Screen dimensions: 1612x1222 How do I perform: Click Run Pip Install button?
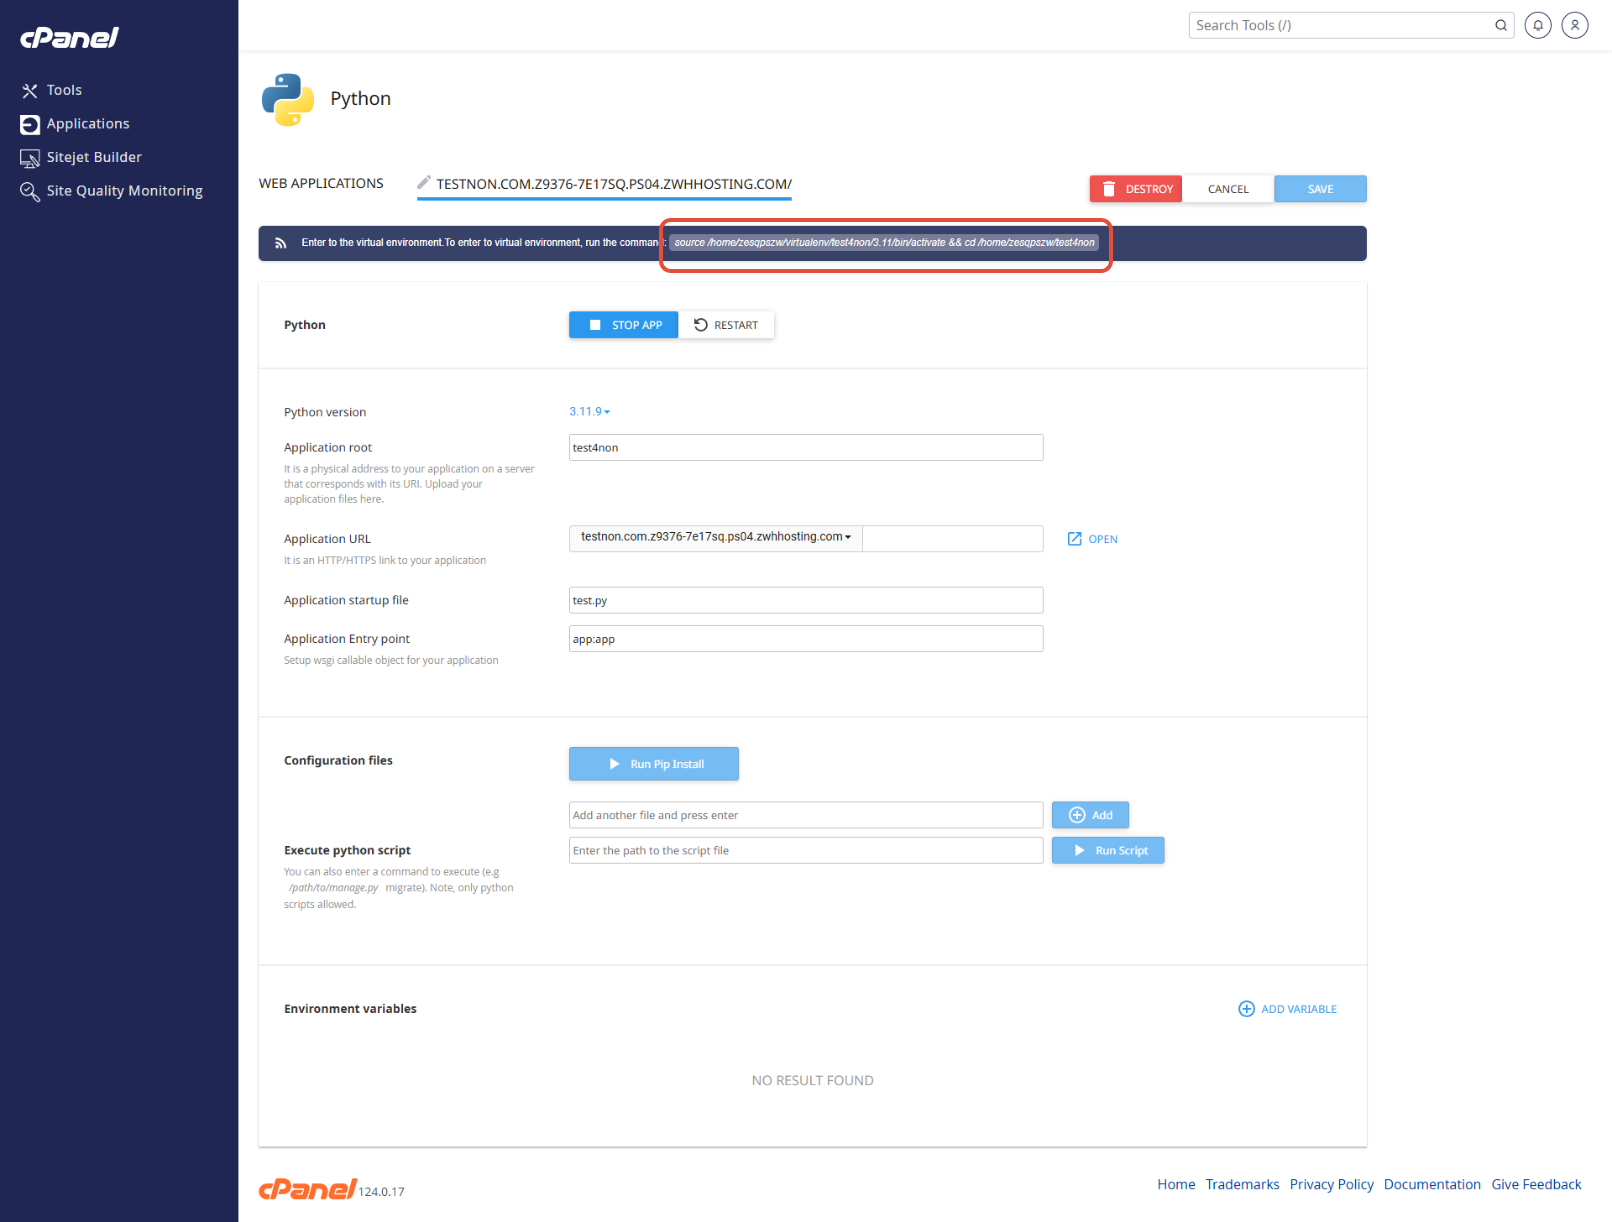pyautogui.click(x=654, y=764)
